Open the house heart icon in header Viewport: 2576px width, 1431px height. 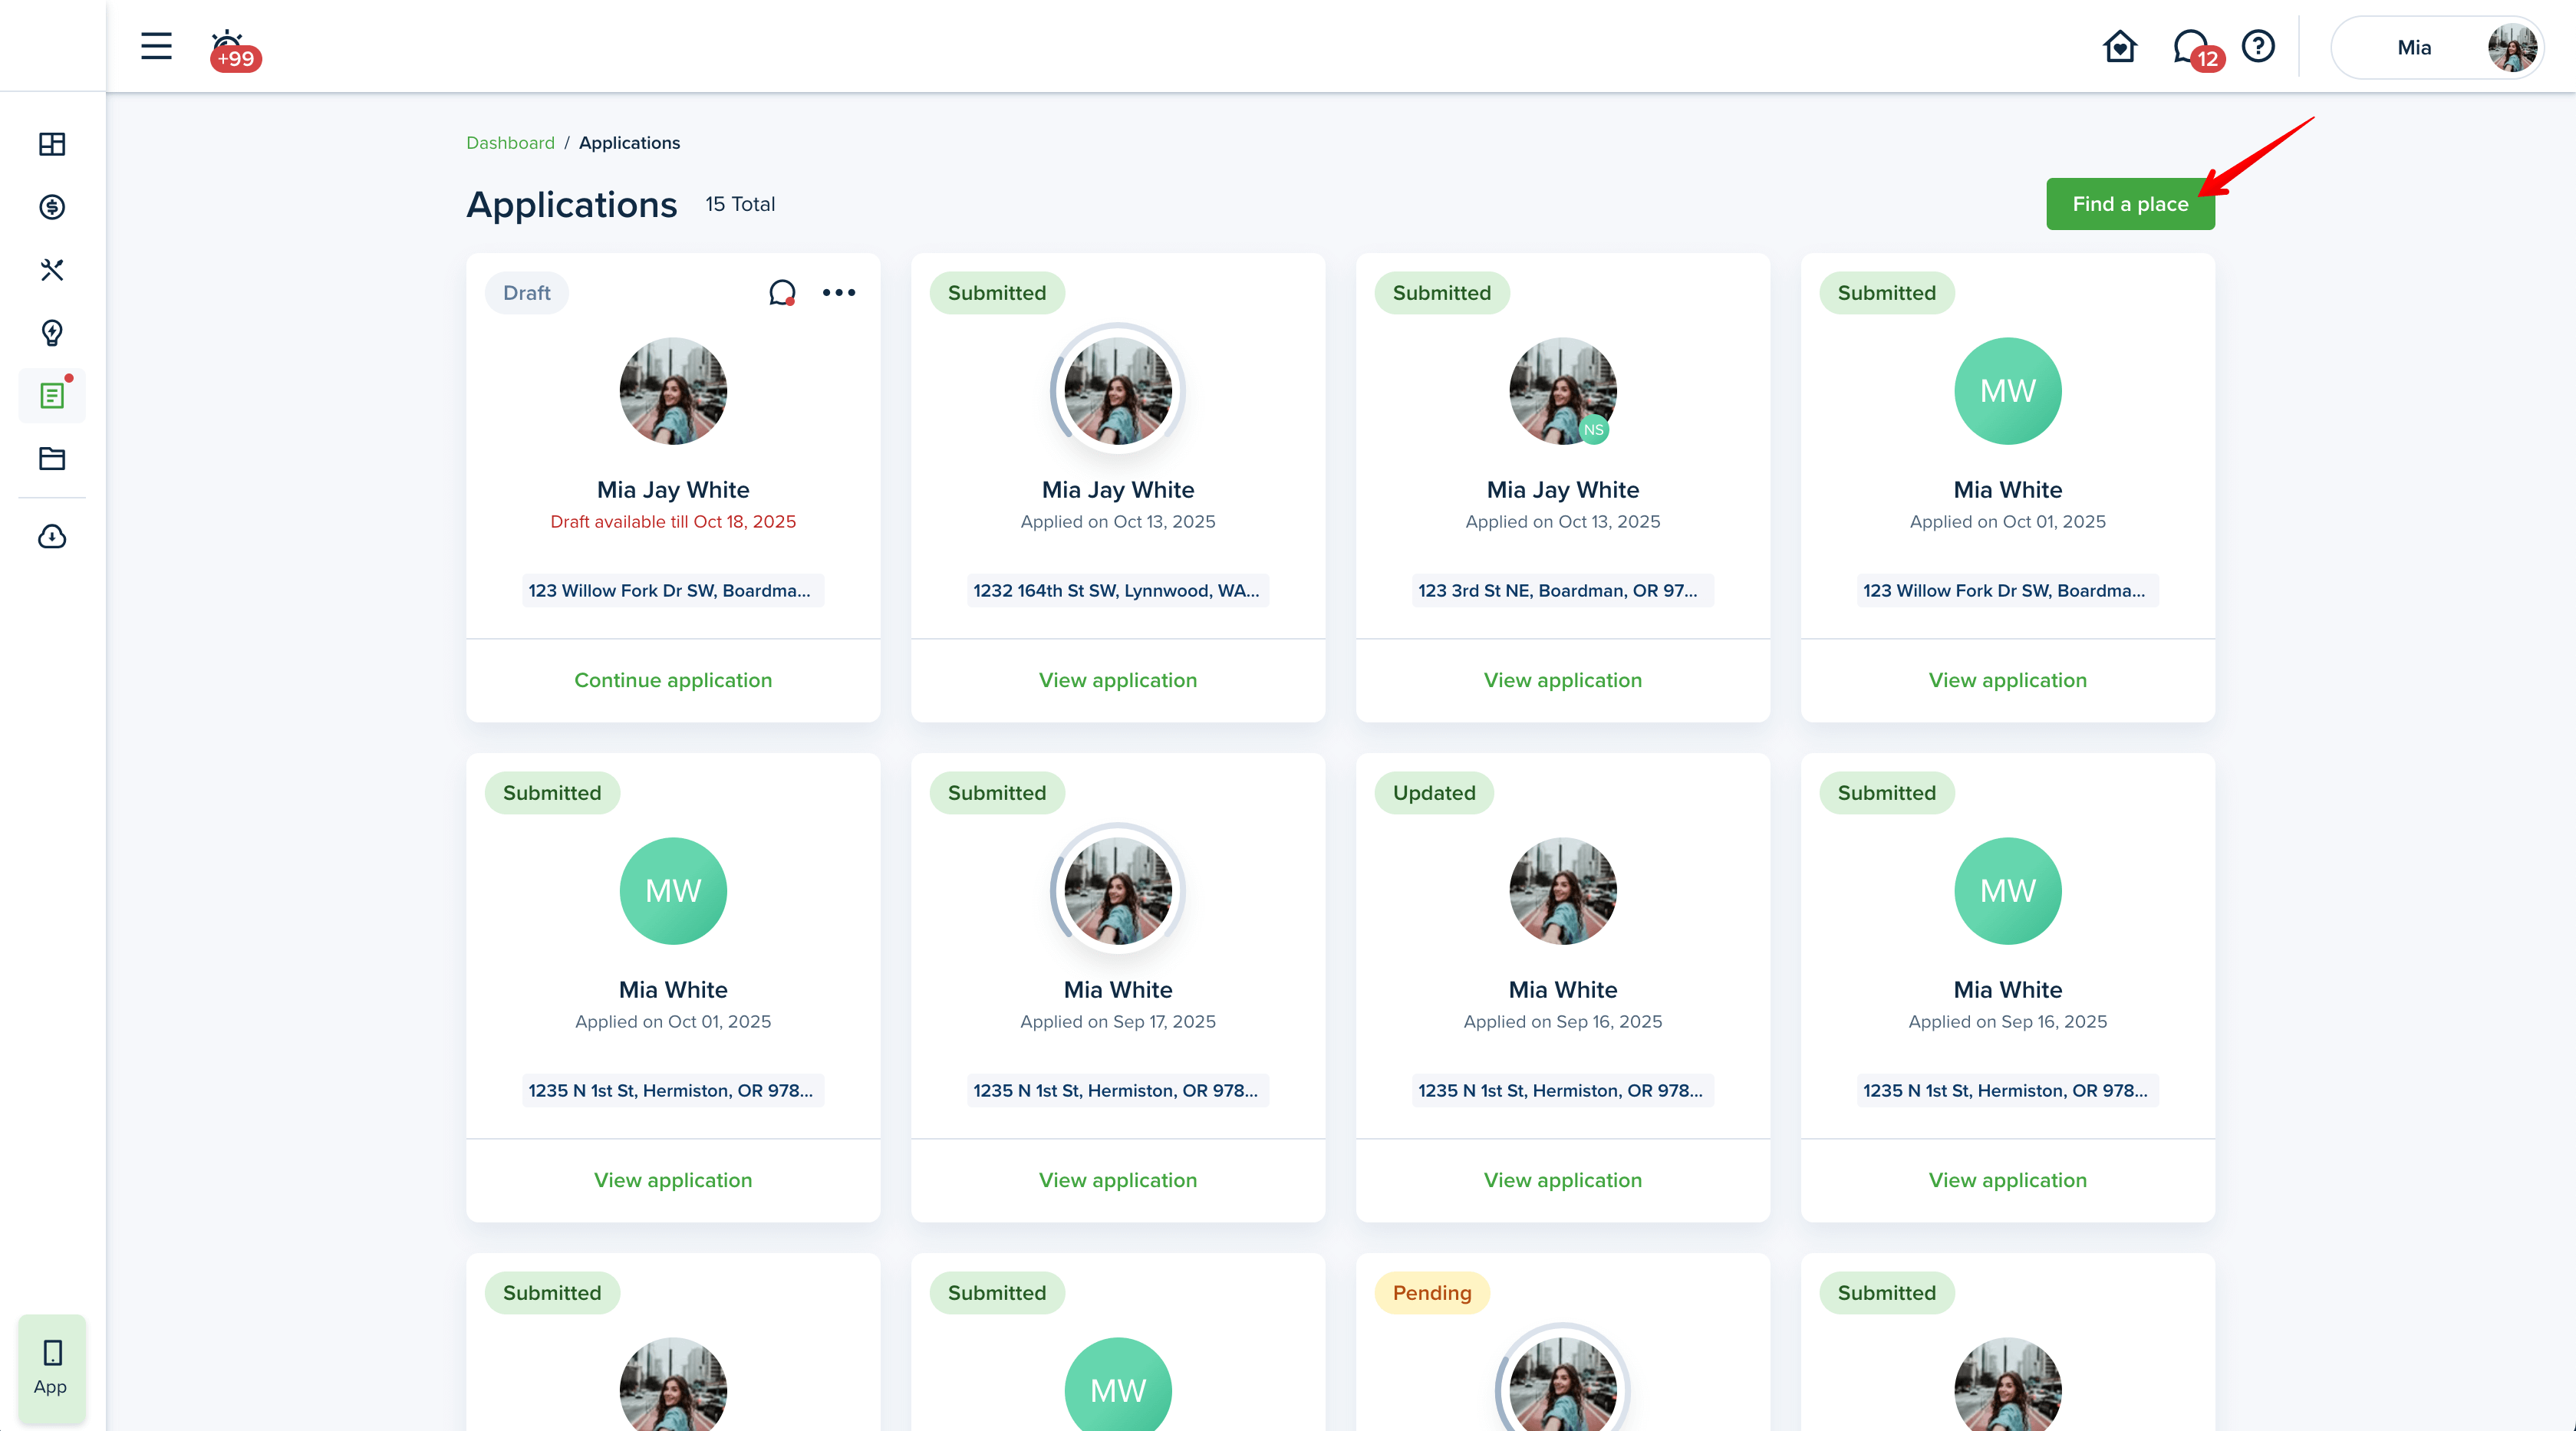tap(2119, 47)
